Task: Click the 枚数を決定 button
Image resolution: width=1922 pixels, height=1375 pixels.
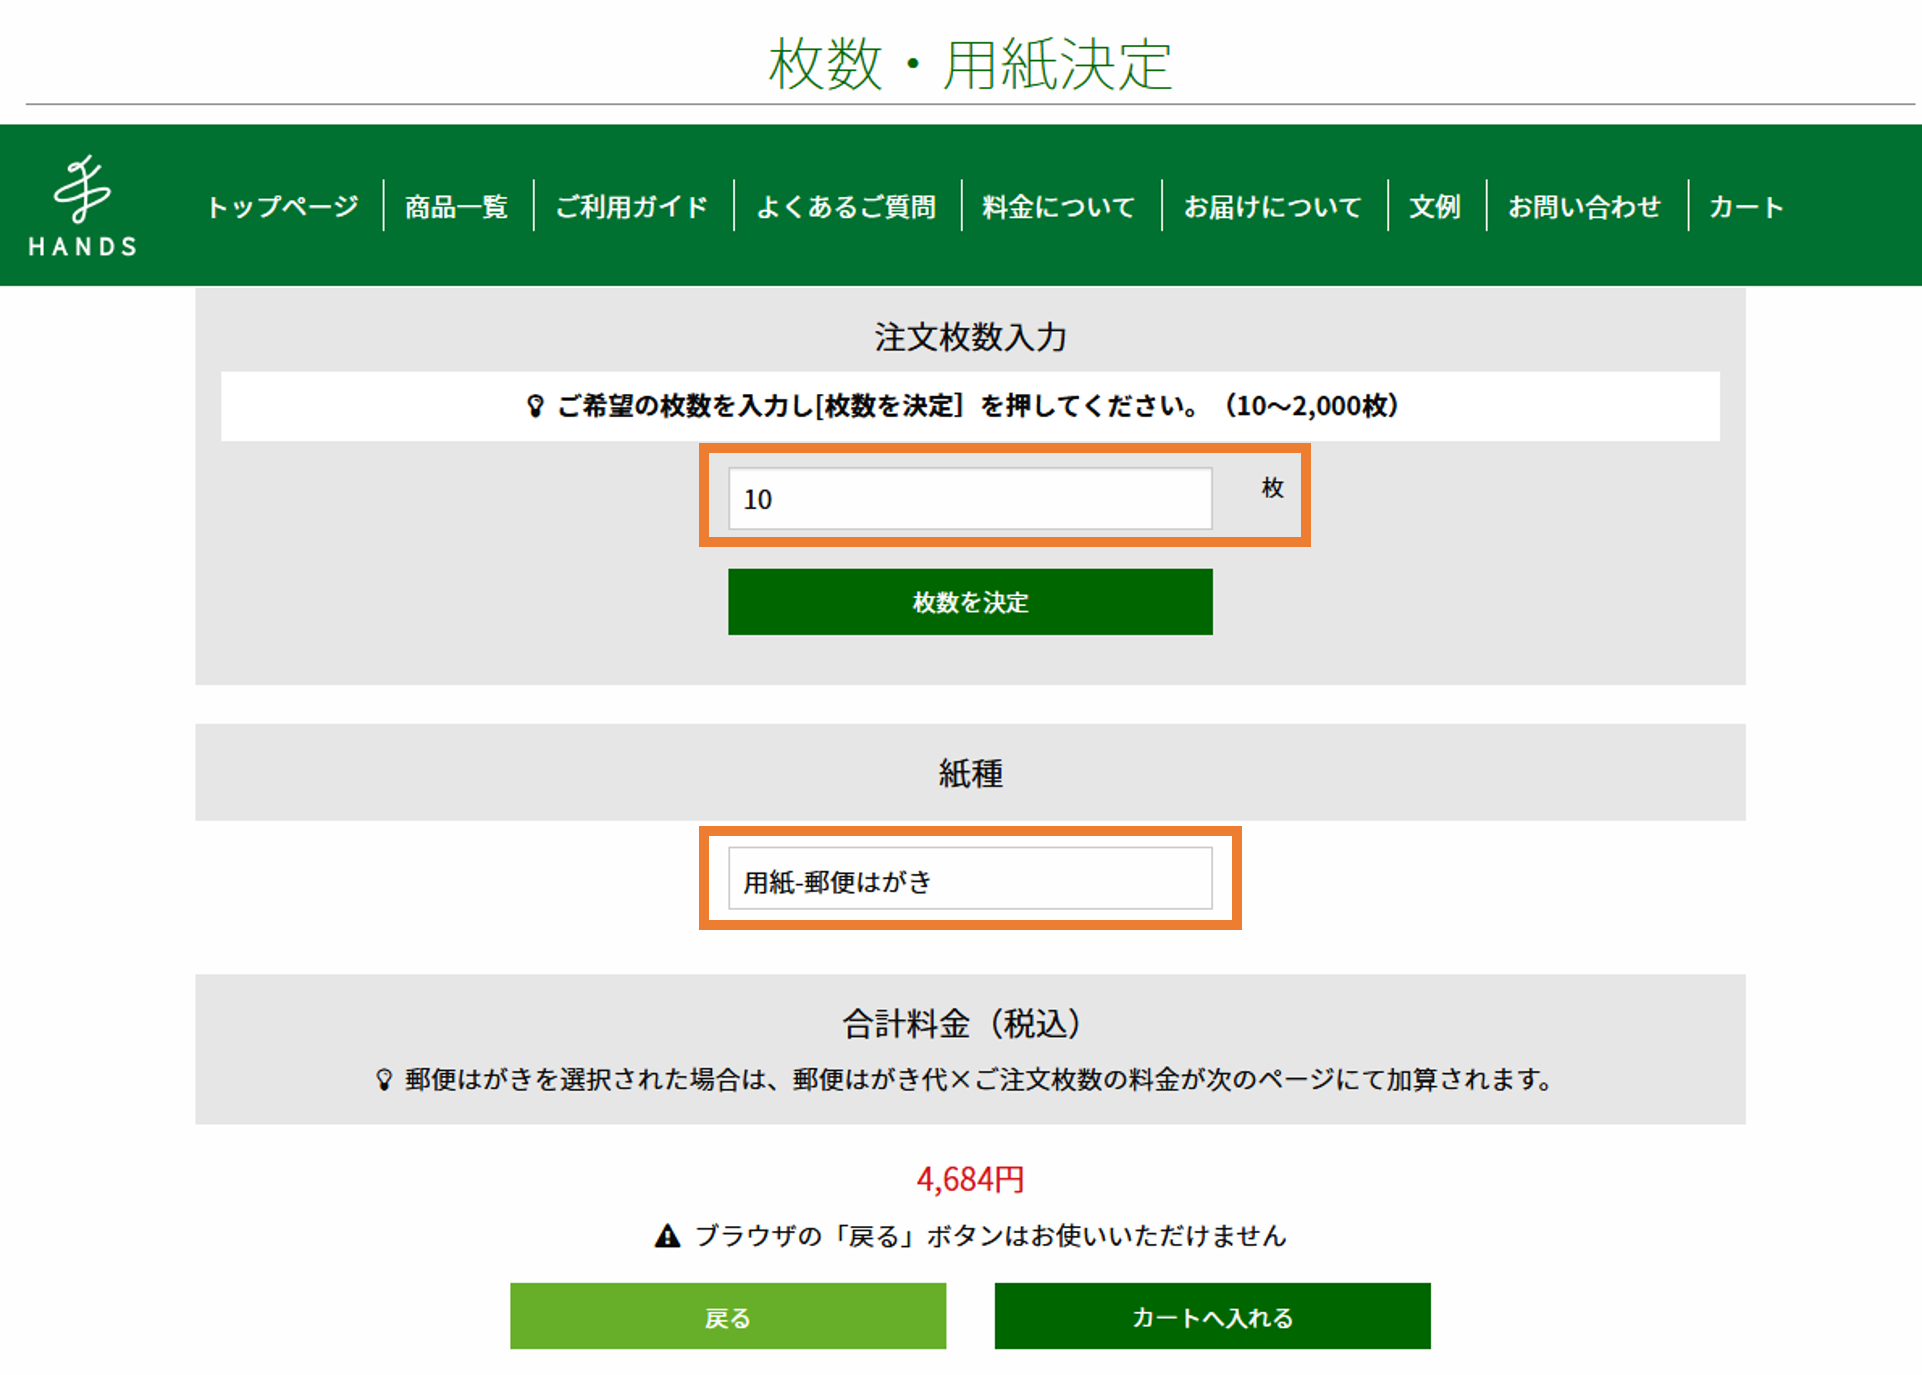Action: click(x=970, y=602)
